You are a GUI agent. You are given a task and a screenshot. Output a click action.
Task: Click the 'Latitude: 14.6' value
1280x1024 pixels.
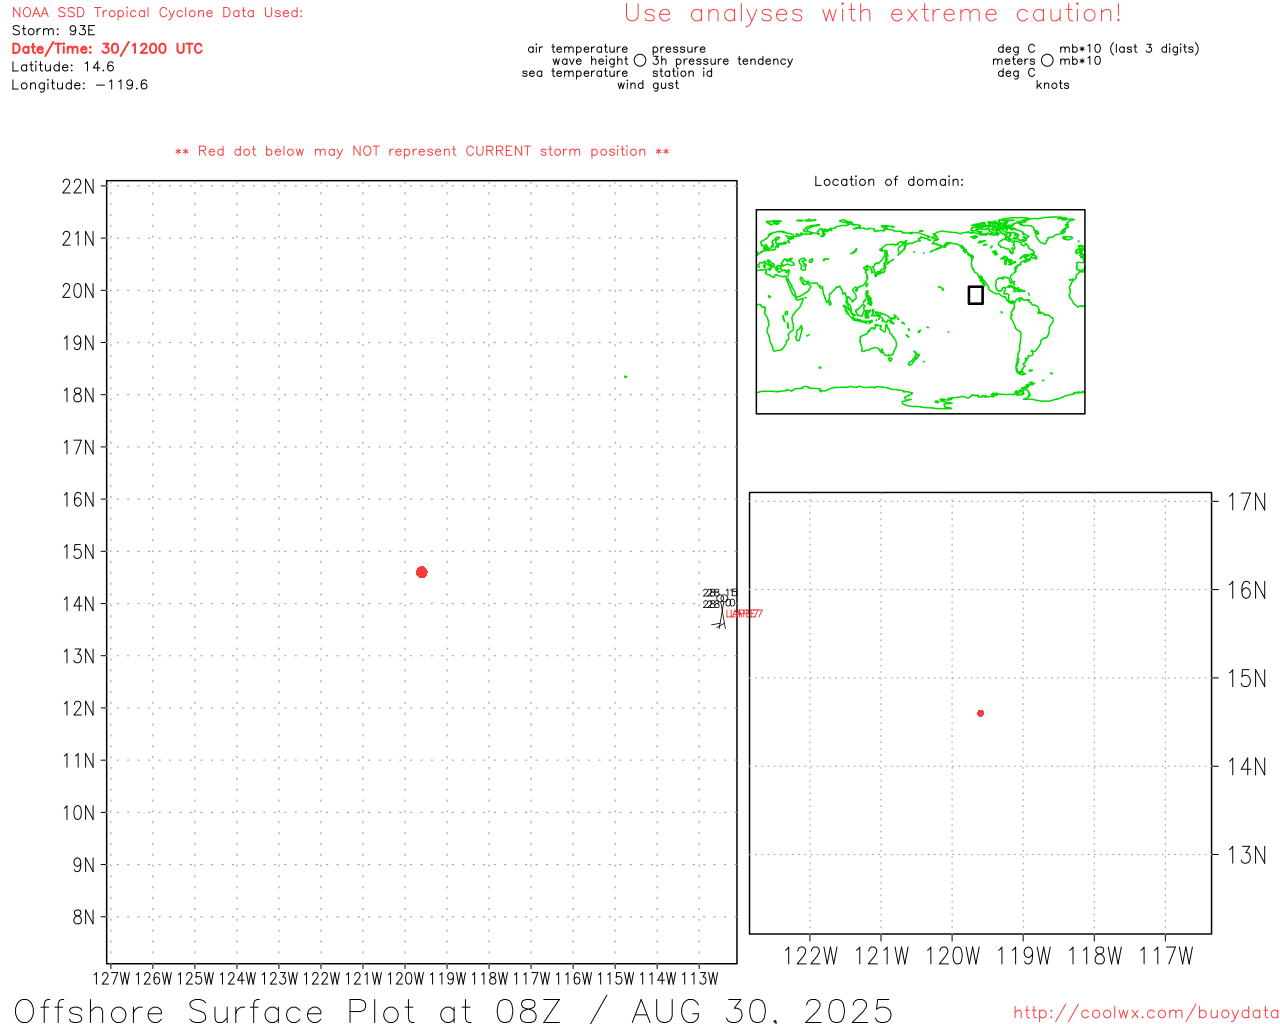(63, 67)
